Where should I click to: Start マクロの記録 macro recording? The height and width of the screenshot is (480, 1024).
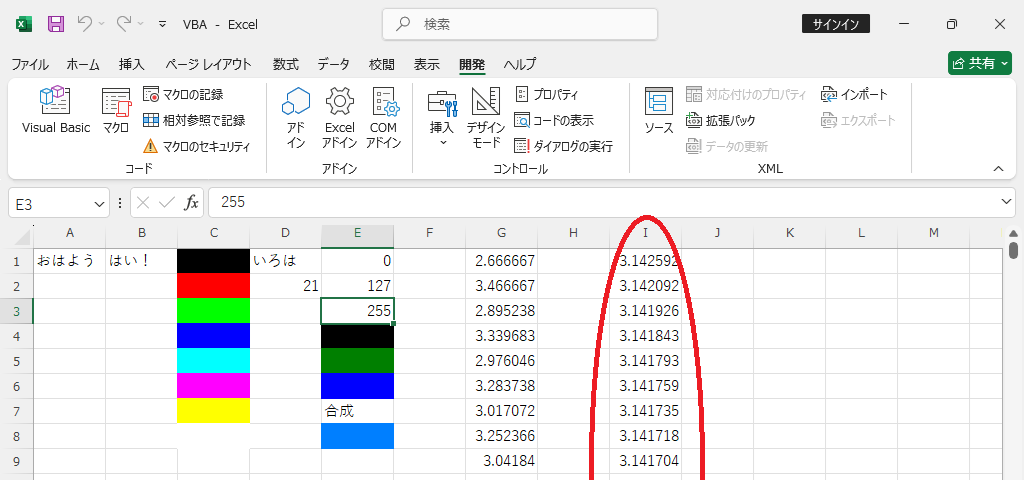pos(184,95)
